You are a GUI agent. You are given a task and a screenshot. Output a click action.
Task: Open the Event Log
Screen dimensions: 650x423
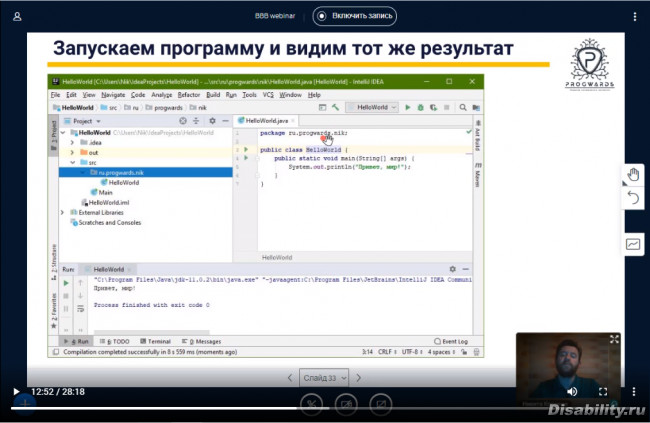pyautogui.click(x=451, y=341)
